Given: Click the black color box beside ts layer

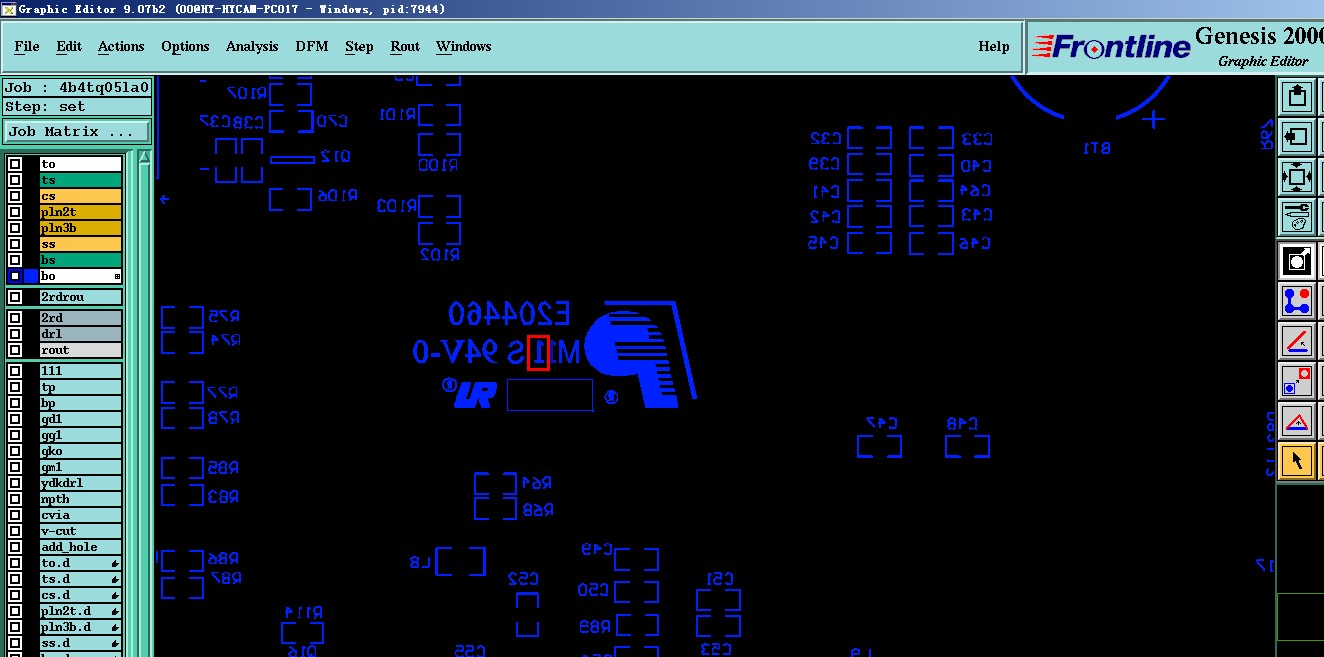Looking at the screenshot, I should [x=31, y=180].
